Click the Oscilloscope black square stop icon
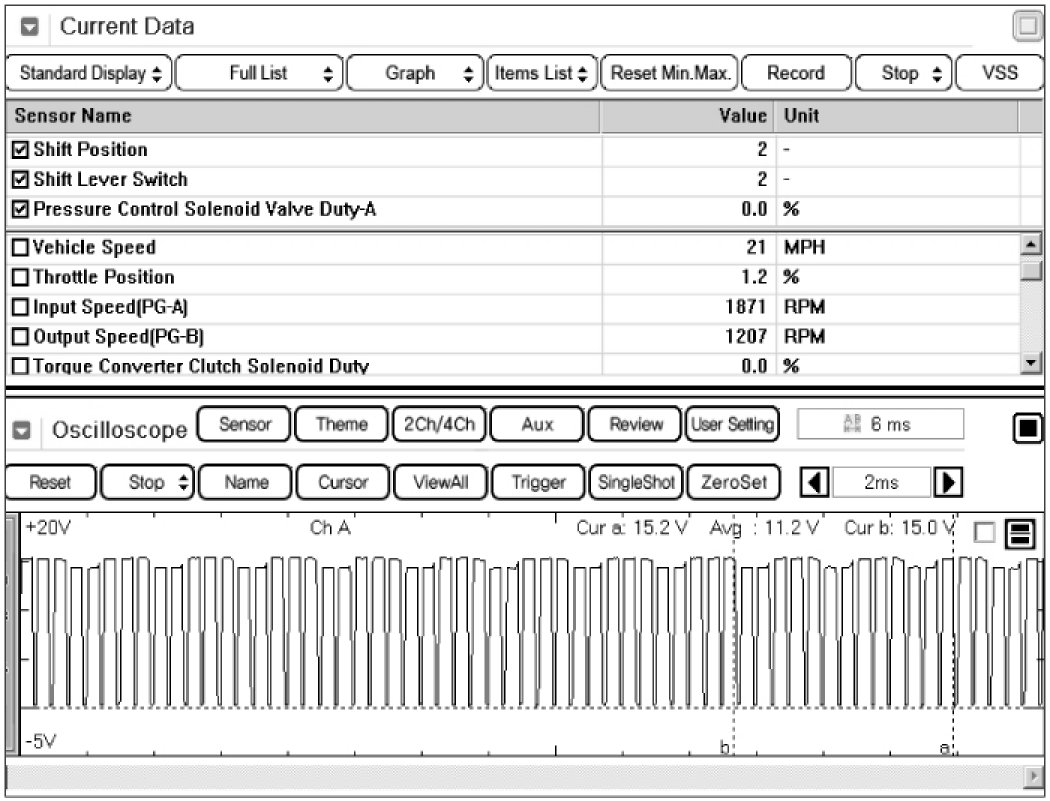1050x801 pixels. pyautogui.click(x=1027, y=430)
